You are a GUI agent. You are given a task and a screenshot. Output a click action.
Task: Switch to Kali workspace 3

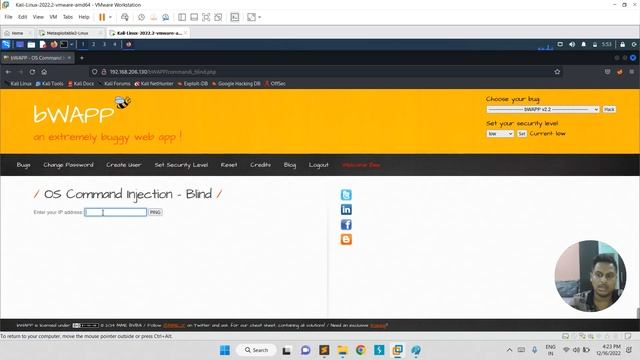coord(104,44)
